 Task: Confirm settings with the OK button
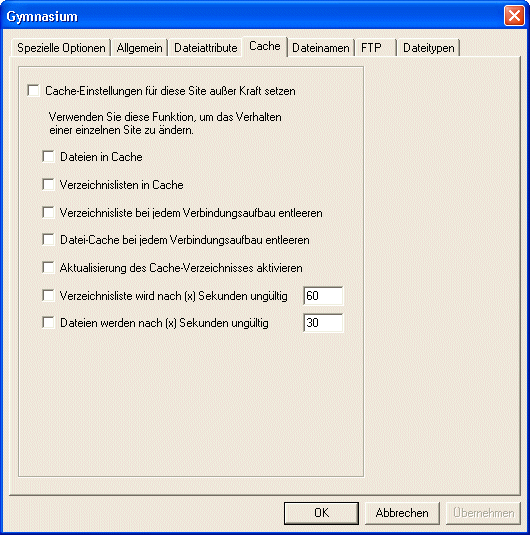click(x=321, y=513)
